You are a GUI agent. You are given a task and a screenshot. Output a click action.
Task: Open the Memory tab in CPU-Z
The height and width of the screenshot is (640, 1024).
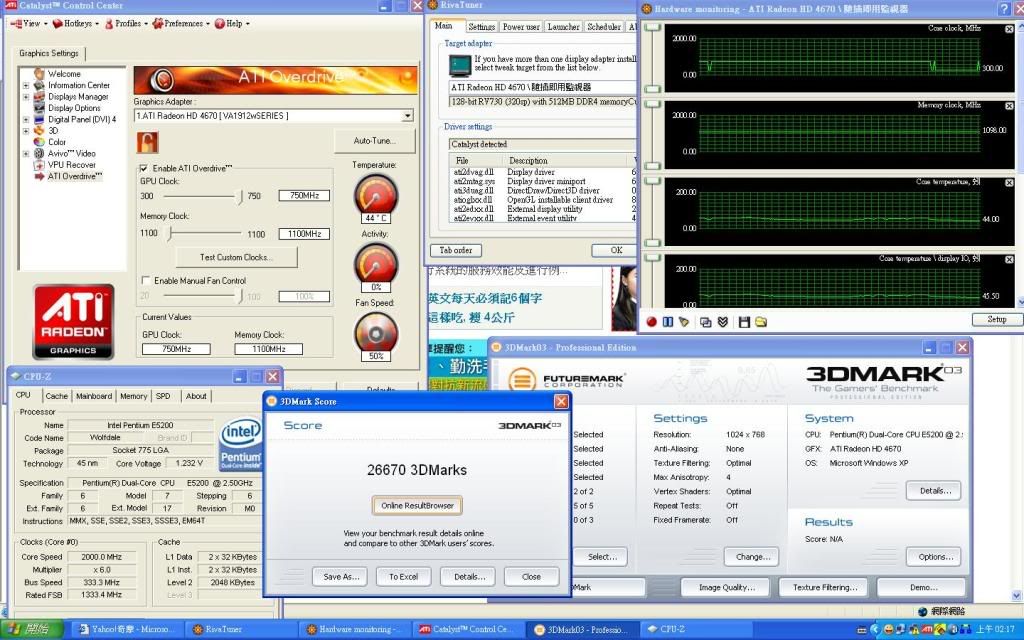point(133,396)
